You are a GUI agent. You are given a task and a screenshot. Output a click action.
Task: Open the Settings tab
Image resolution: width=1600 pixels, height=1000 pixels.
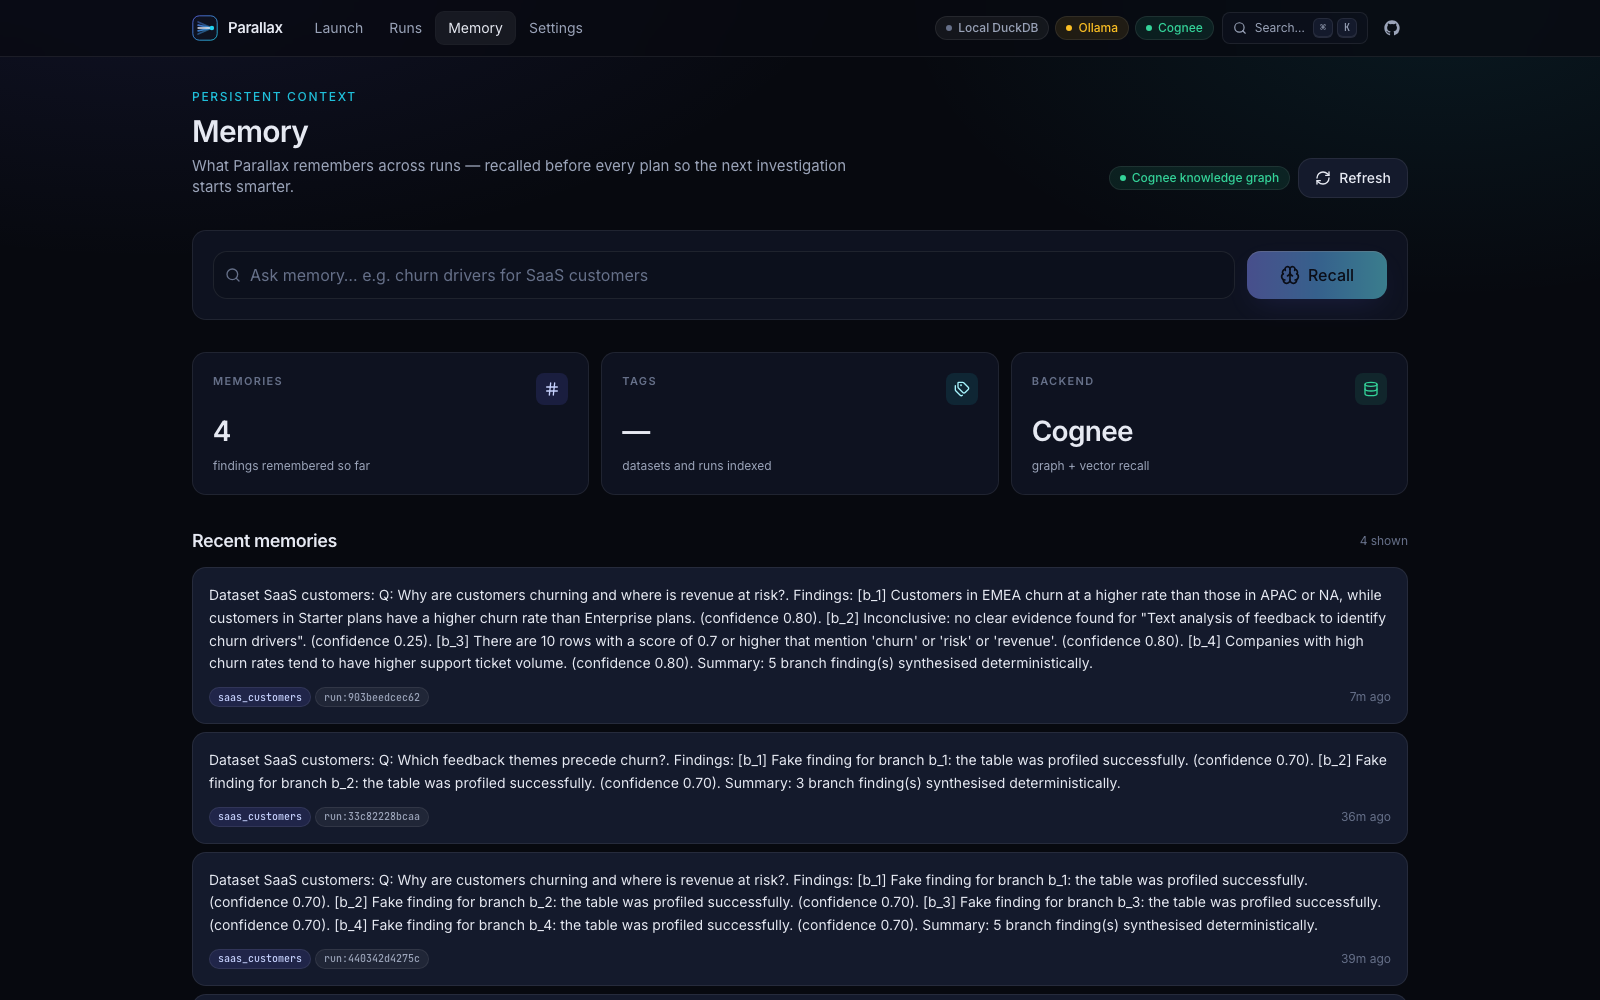(x=556, y=28)
